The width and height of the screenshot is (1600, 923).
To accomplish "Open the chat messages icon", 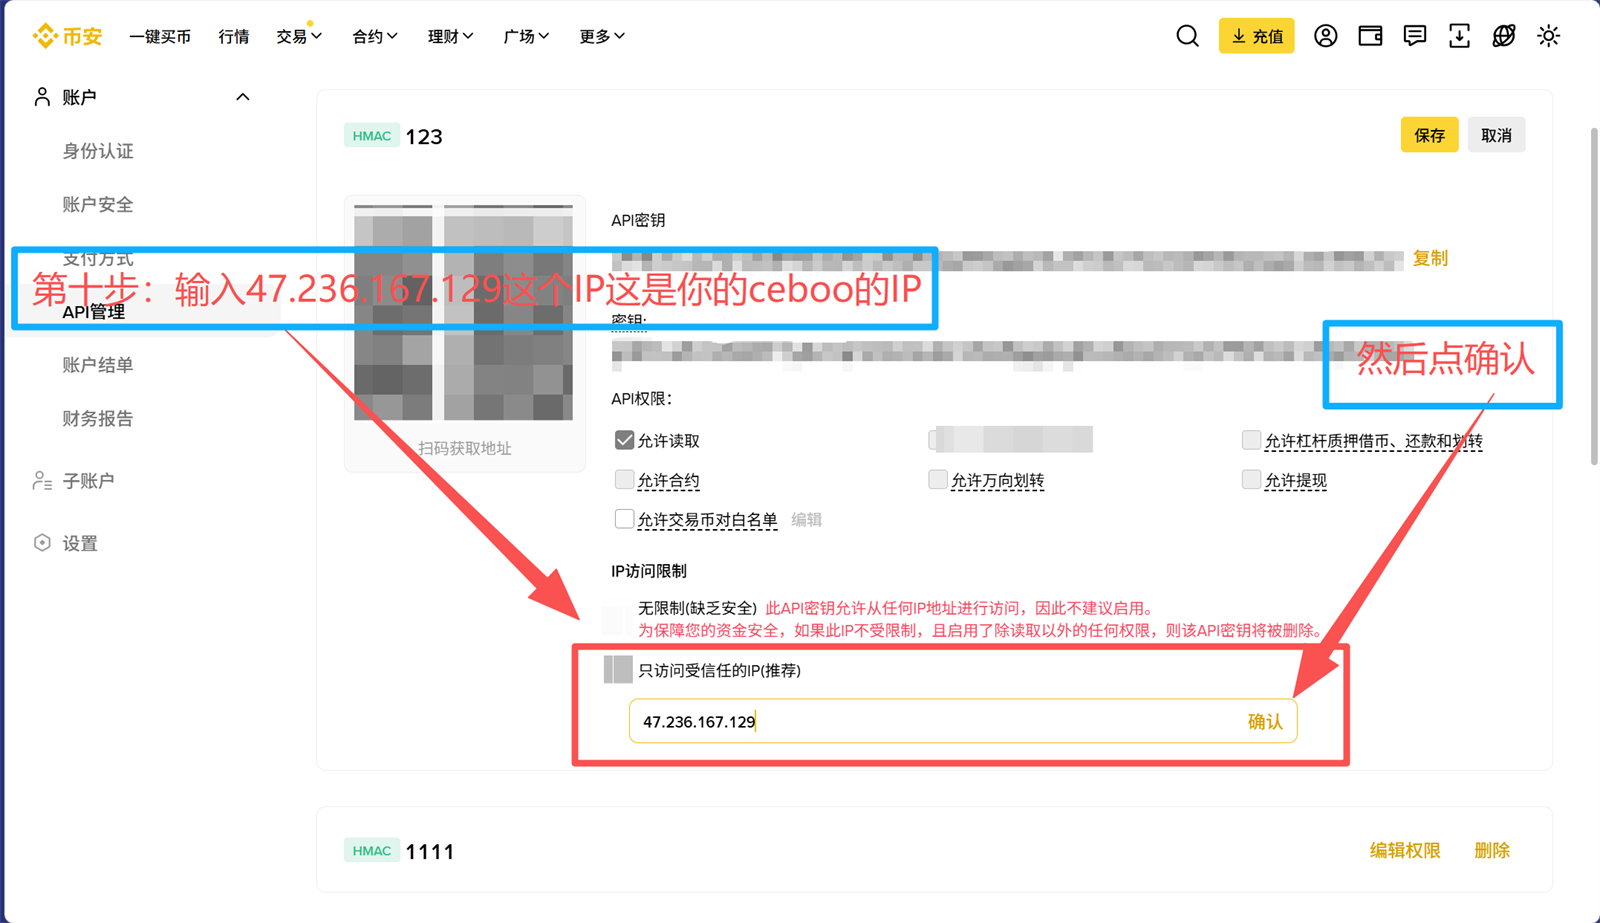I will pos(1414,36).
